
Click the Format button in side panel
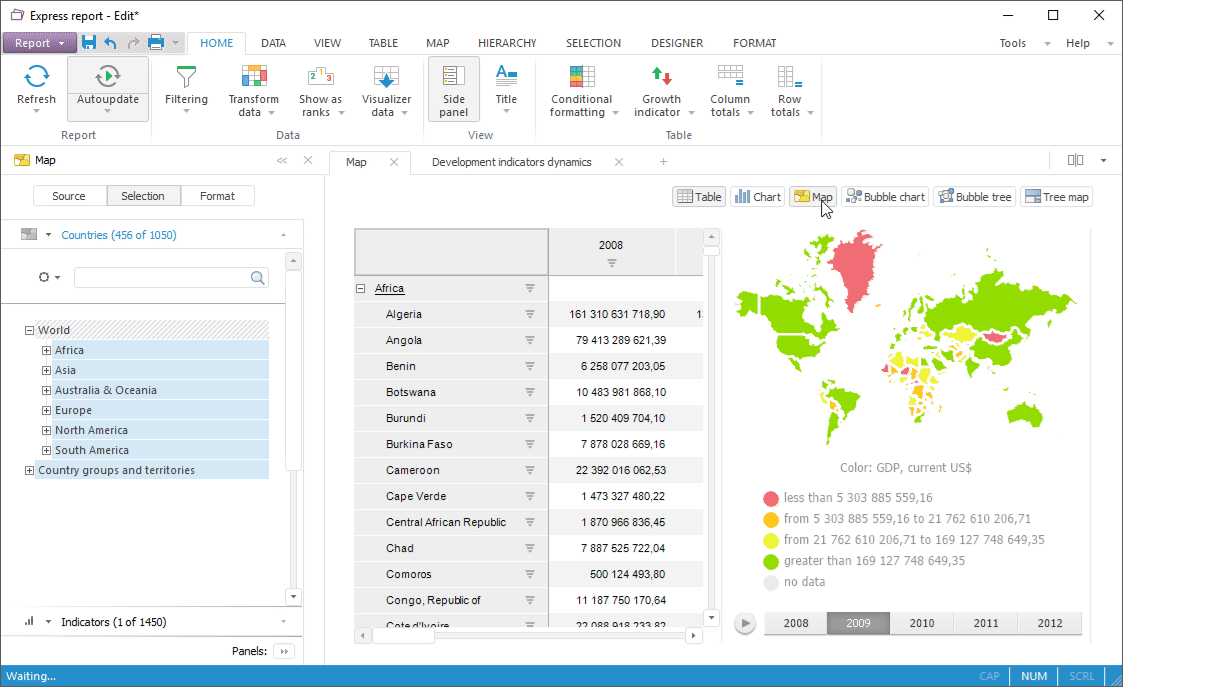(217, 196)
